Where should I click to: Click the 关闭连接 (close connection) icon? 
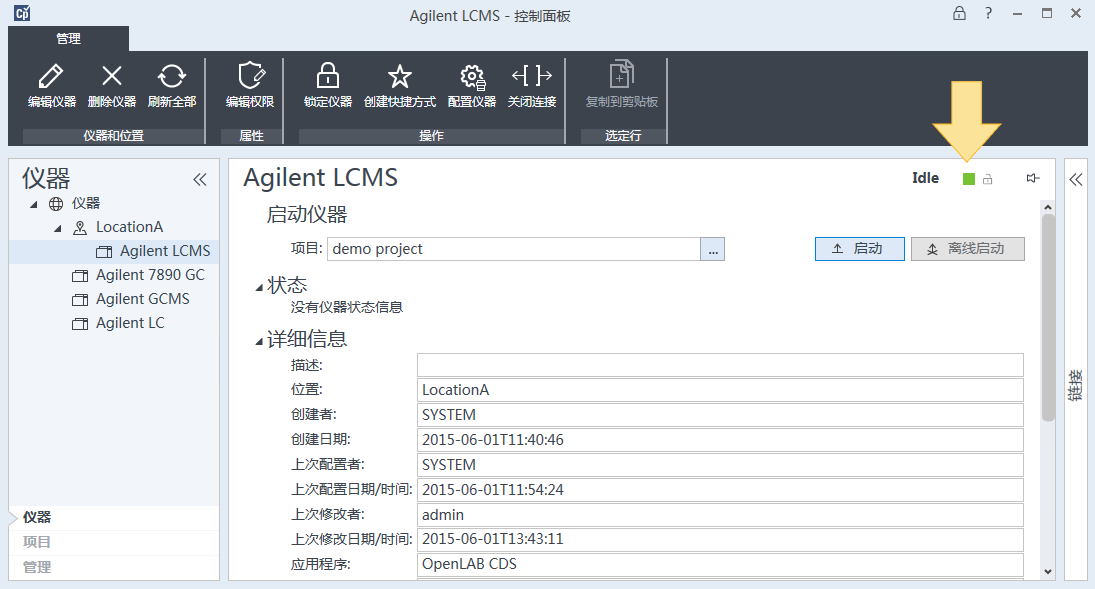(x=531, y=75)
